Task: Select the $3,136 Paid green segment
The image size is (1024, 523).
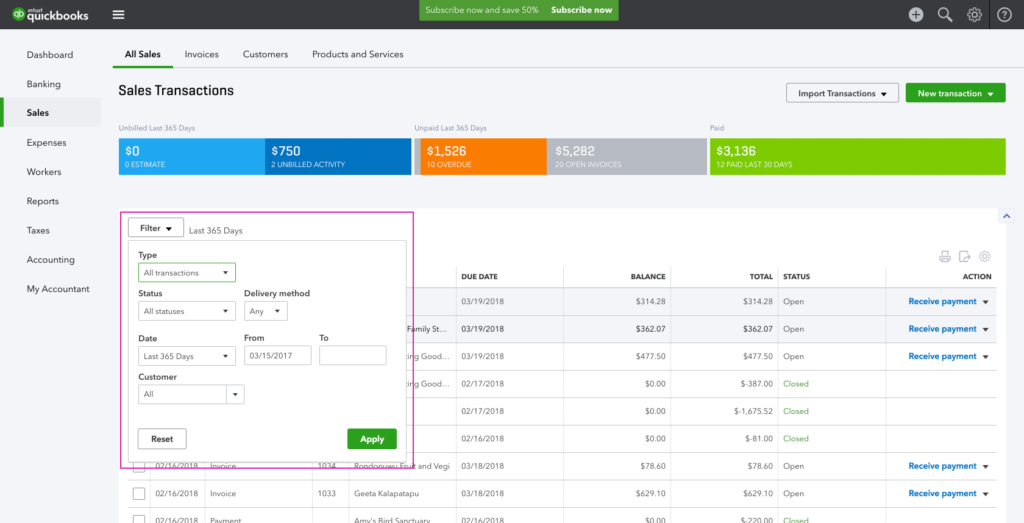Action: (857, 157)
